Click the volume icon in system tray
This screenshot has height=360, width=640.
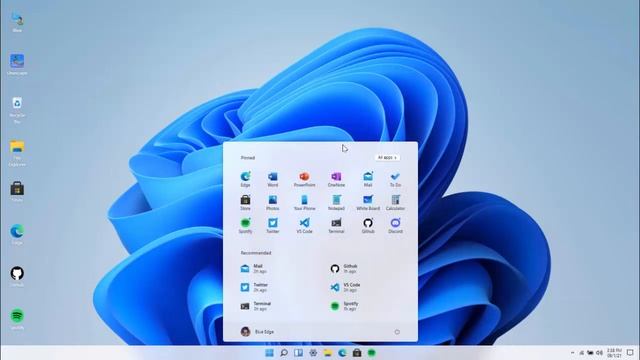point(599,353)
